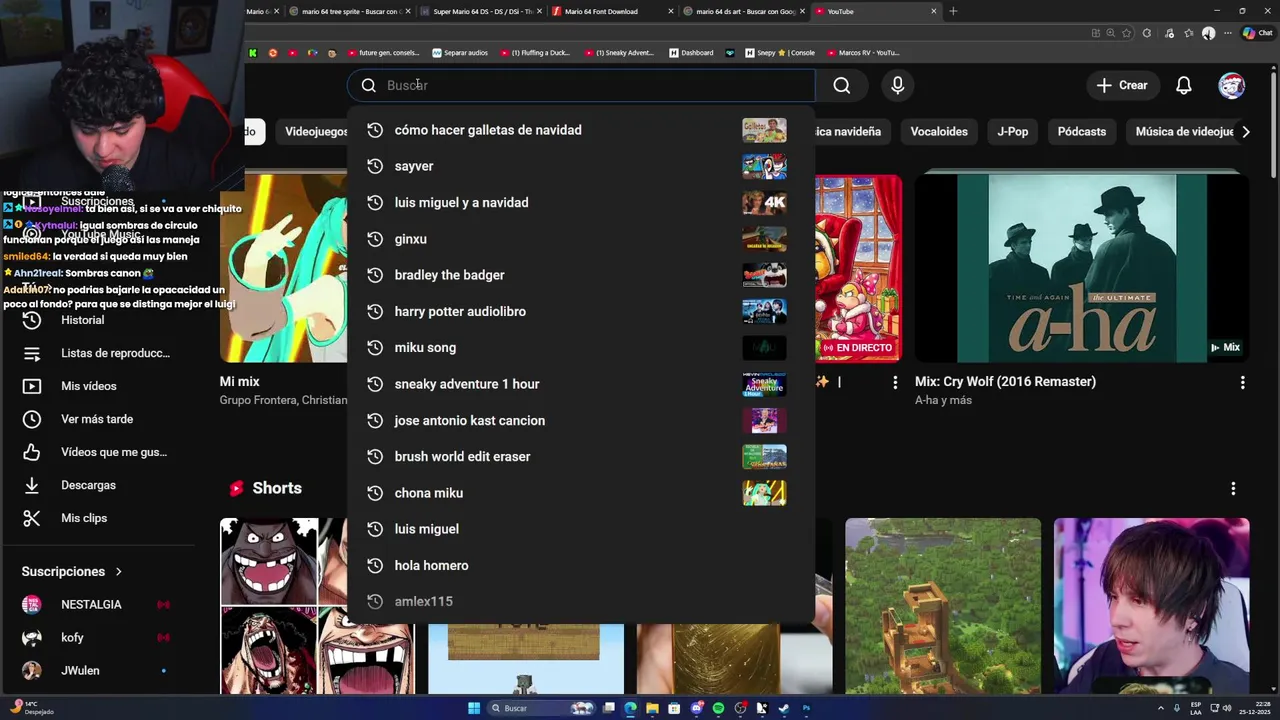Select suggestion 'ginxu'
1280x720 pixels.
tap(581, 239)
